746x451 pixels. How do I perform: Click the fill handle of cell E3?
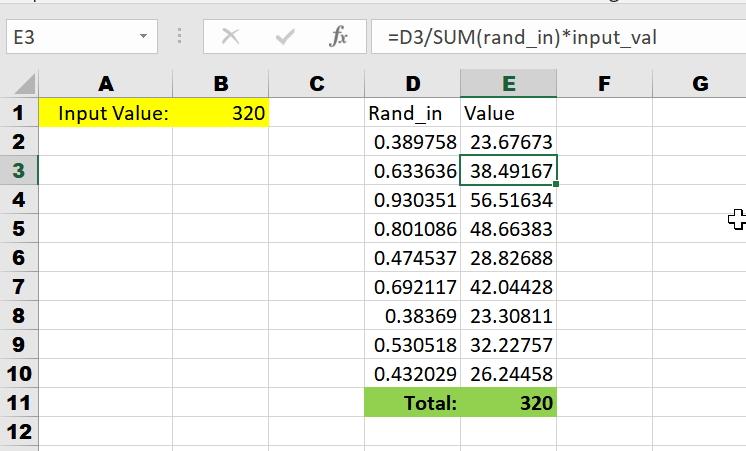556,184
